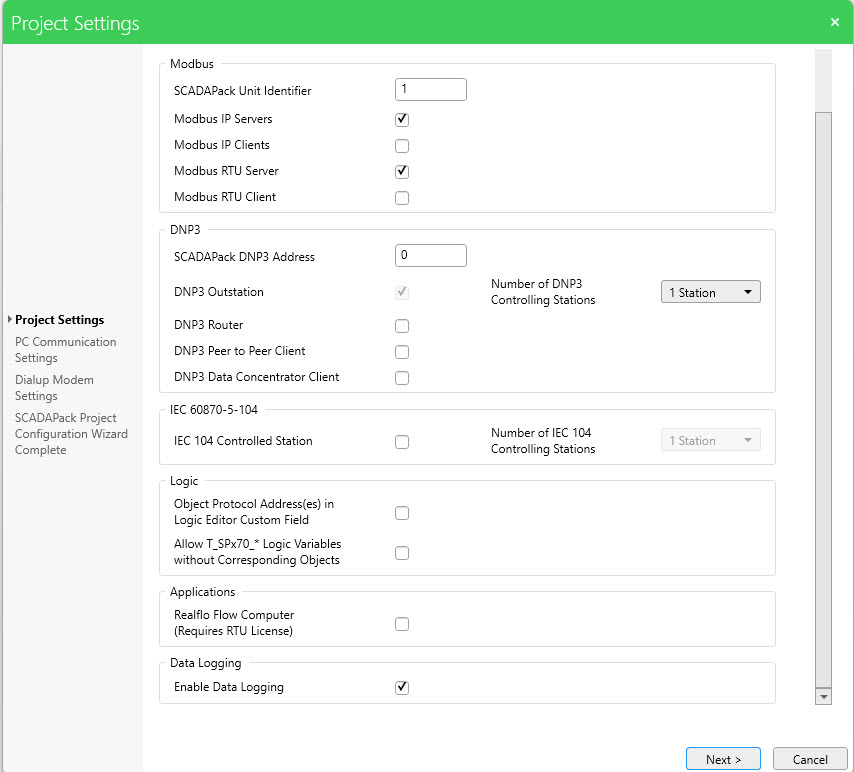Click the DNP3 Router label
854x772 pixels.
[x=208, y=325]
